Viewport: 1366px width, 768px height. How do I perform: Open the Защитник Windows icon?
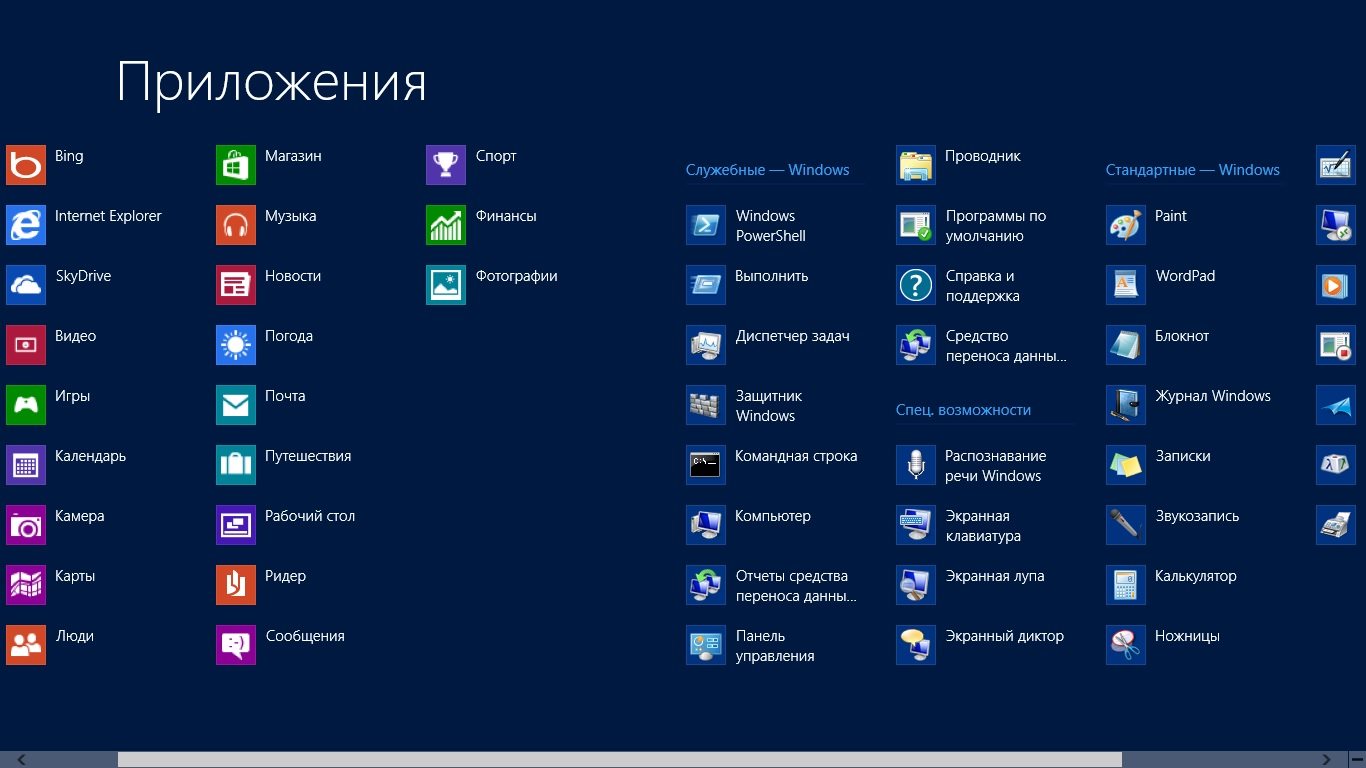click(706, 405)
